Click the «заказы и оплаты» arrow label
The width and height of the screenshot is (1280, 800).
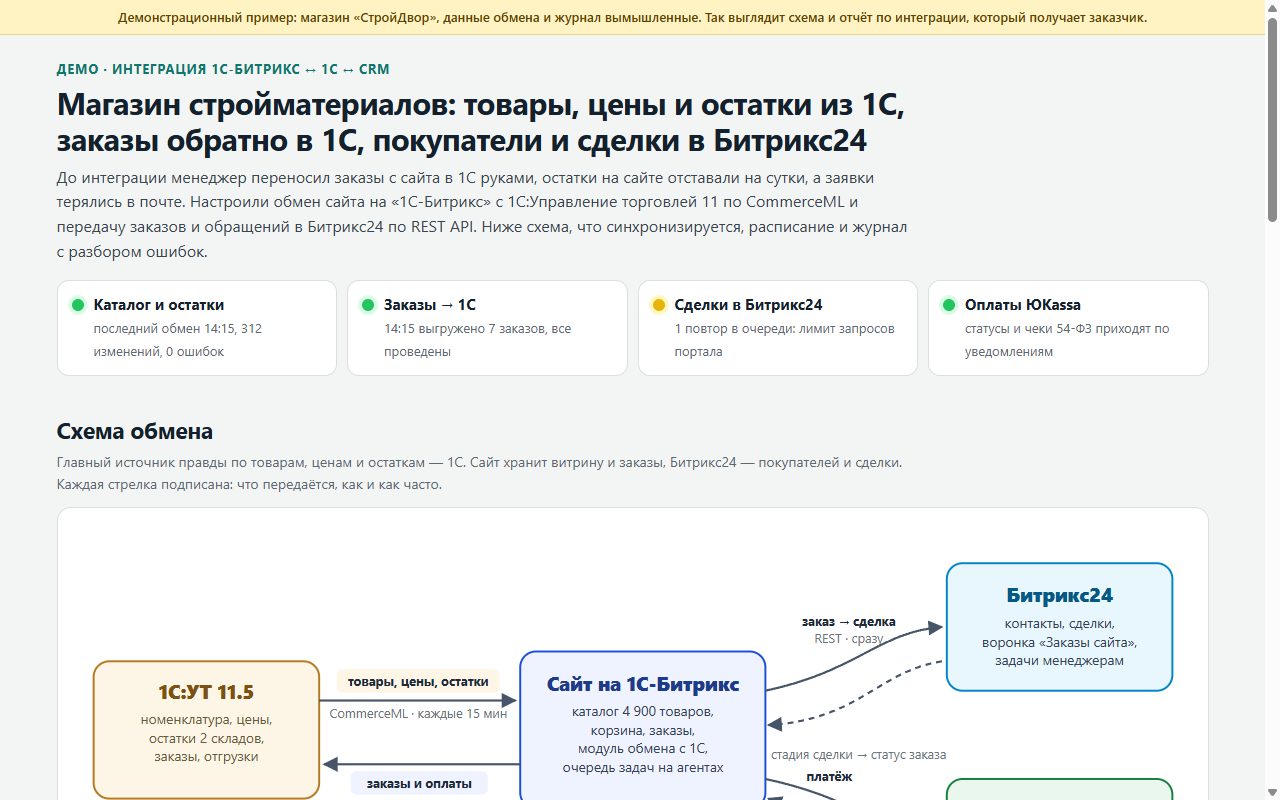click(x=418, y=783)
